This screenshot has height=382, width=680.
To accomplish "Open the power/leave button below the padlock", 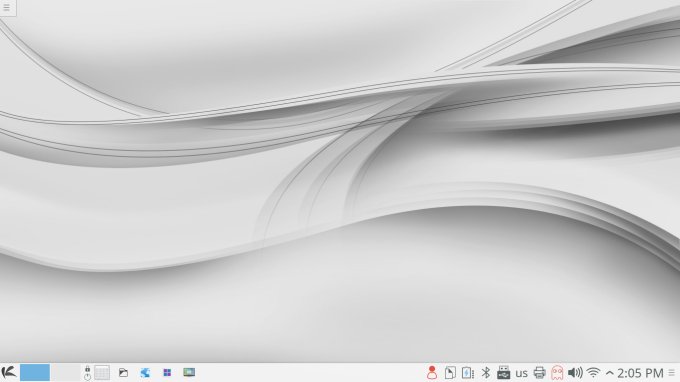I will click(87, 377).
